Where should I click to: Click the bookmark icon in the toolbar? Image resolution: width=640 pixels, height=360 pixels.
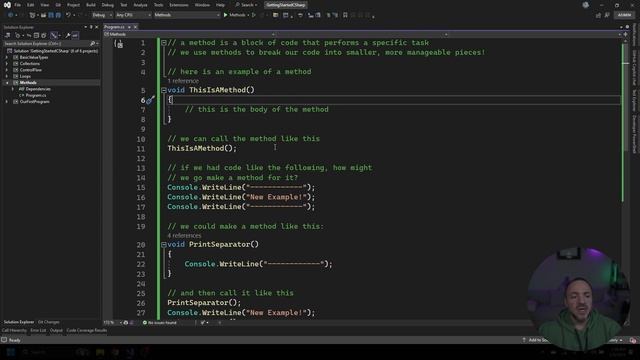(x=345, y=15)
